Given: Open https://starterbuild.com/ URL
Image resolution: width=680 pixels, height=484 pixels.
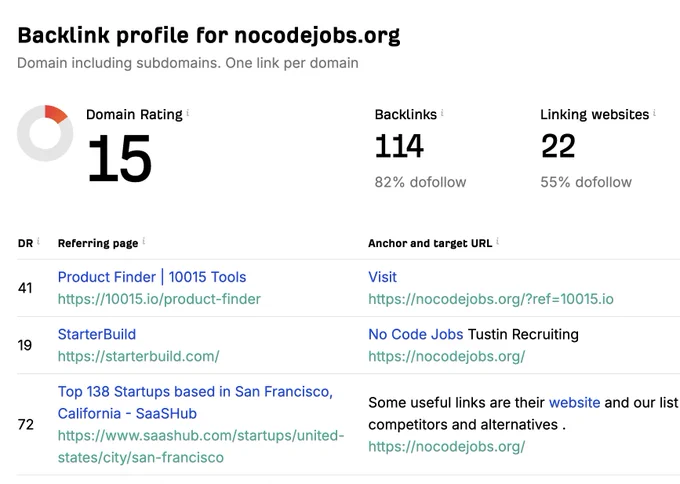Looking at the screenshot, I should (139, 356).
